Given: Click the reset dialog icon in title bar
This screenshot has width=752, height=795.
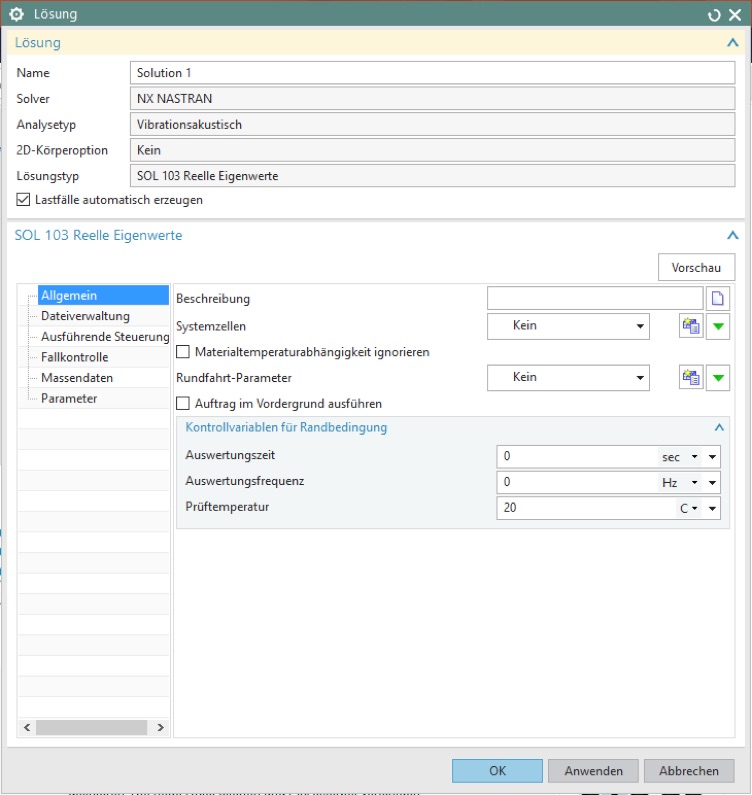Looking at the screenshot, I should 713,15.
